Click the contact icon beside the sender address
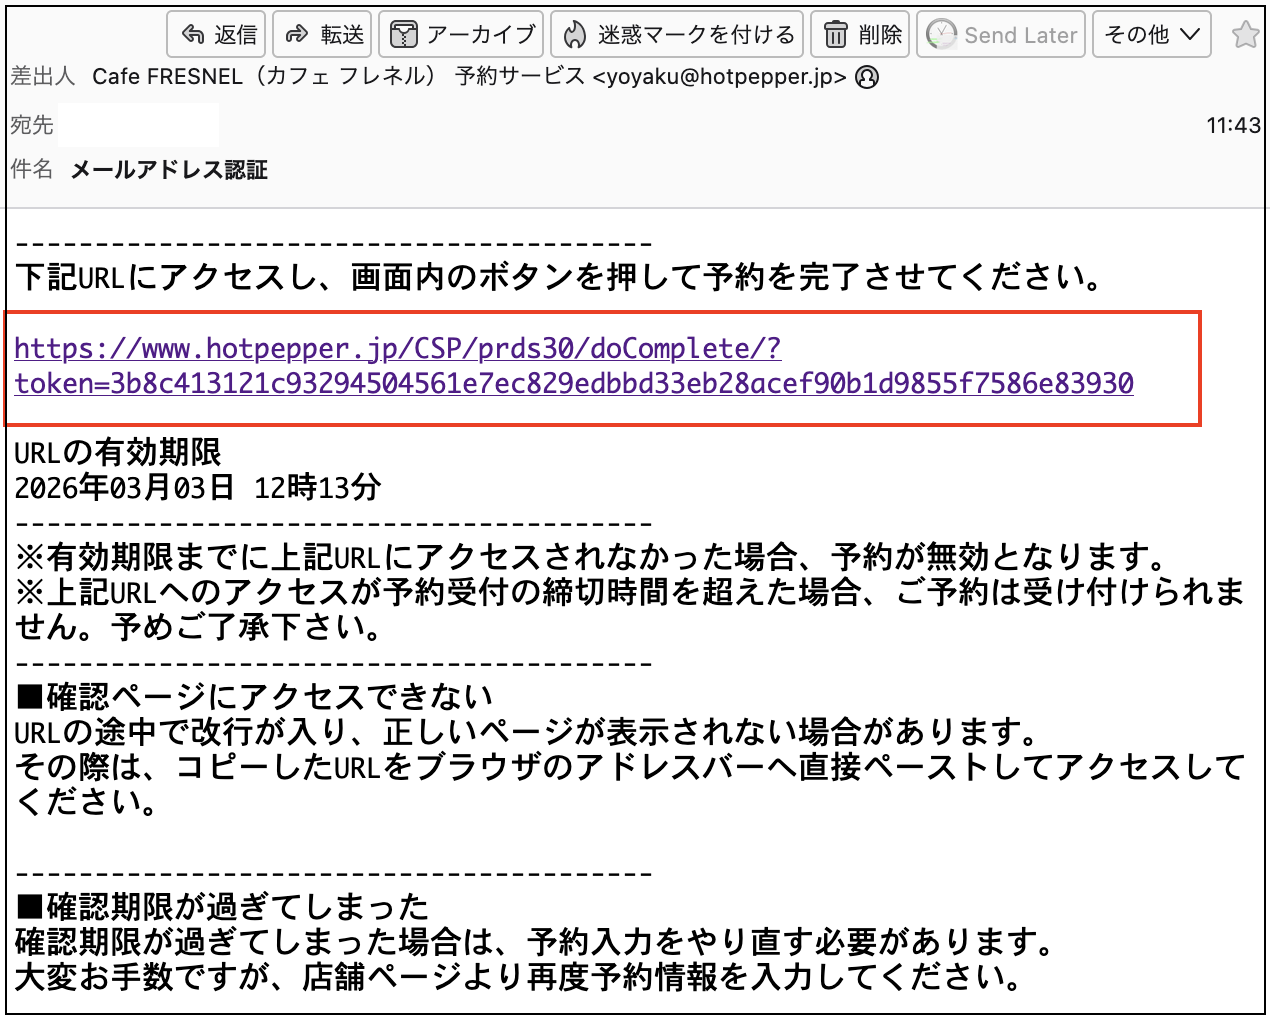This screenshot has height=1020, width=1270. click(x=868, y=77)
